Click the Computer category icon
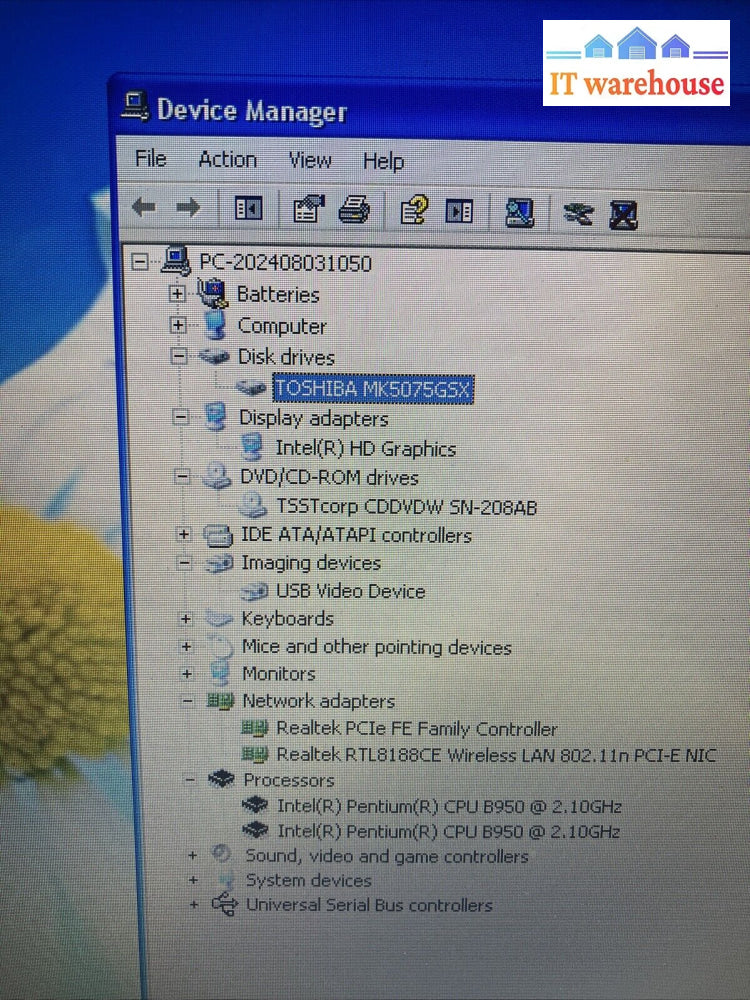Screen dimensions: 750x1000 point(216,325)
